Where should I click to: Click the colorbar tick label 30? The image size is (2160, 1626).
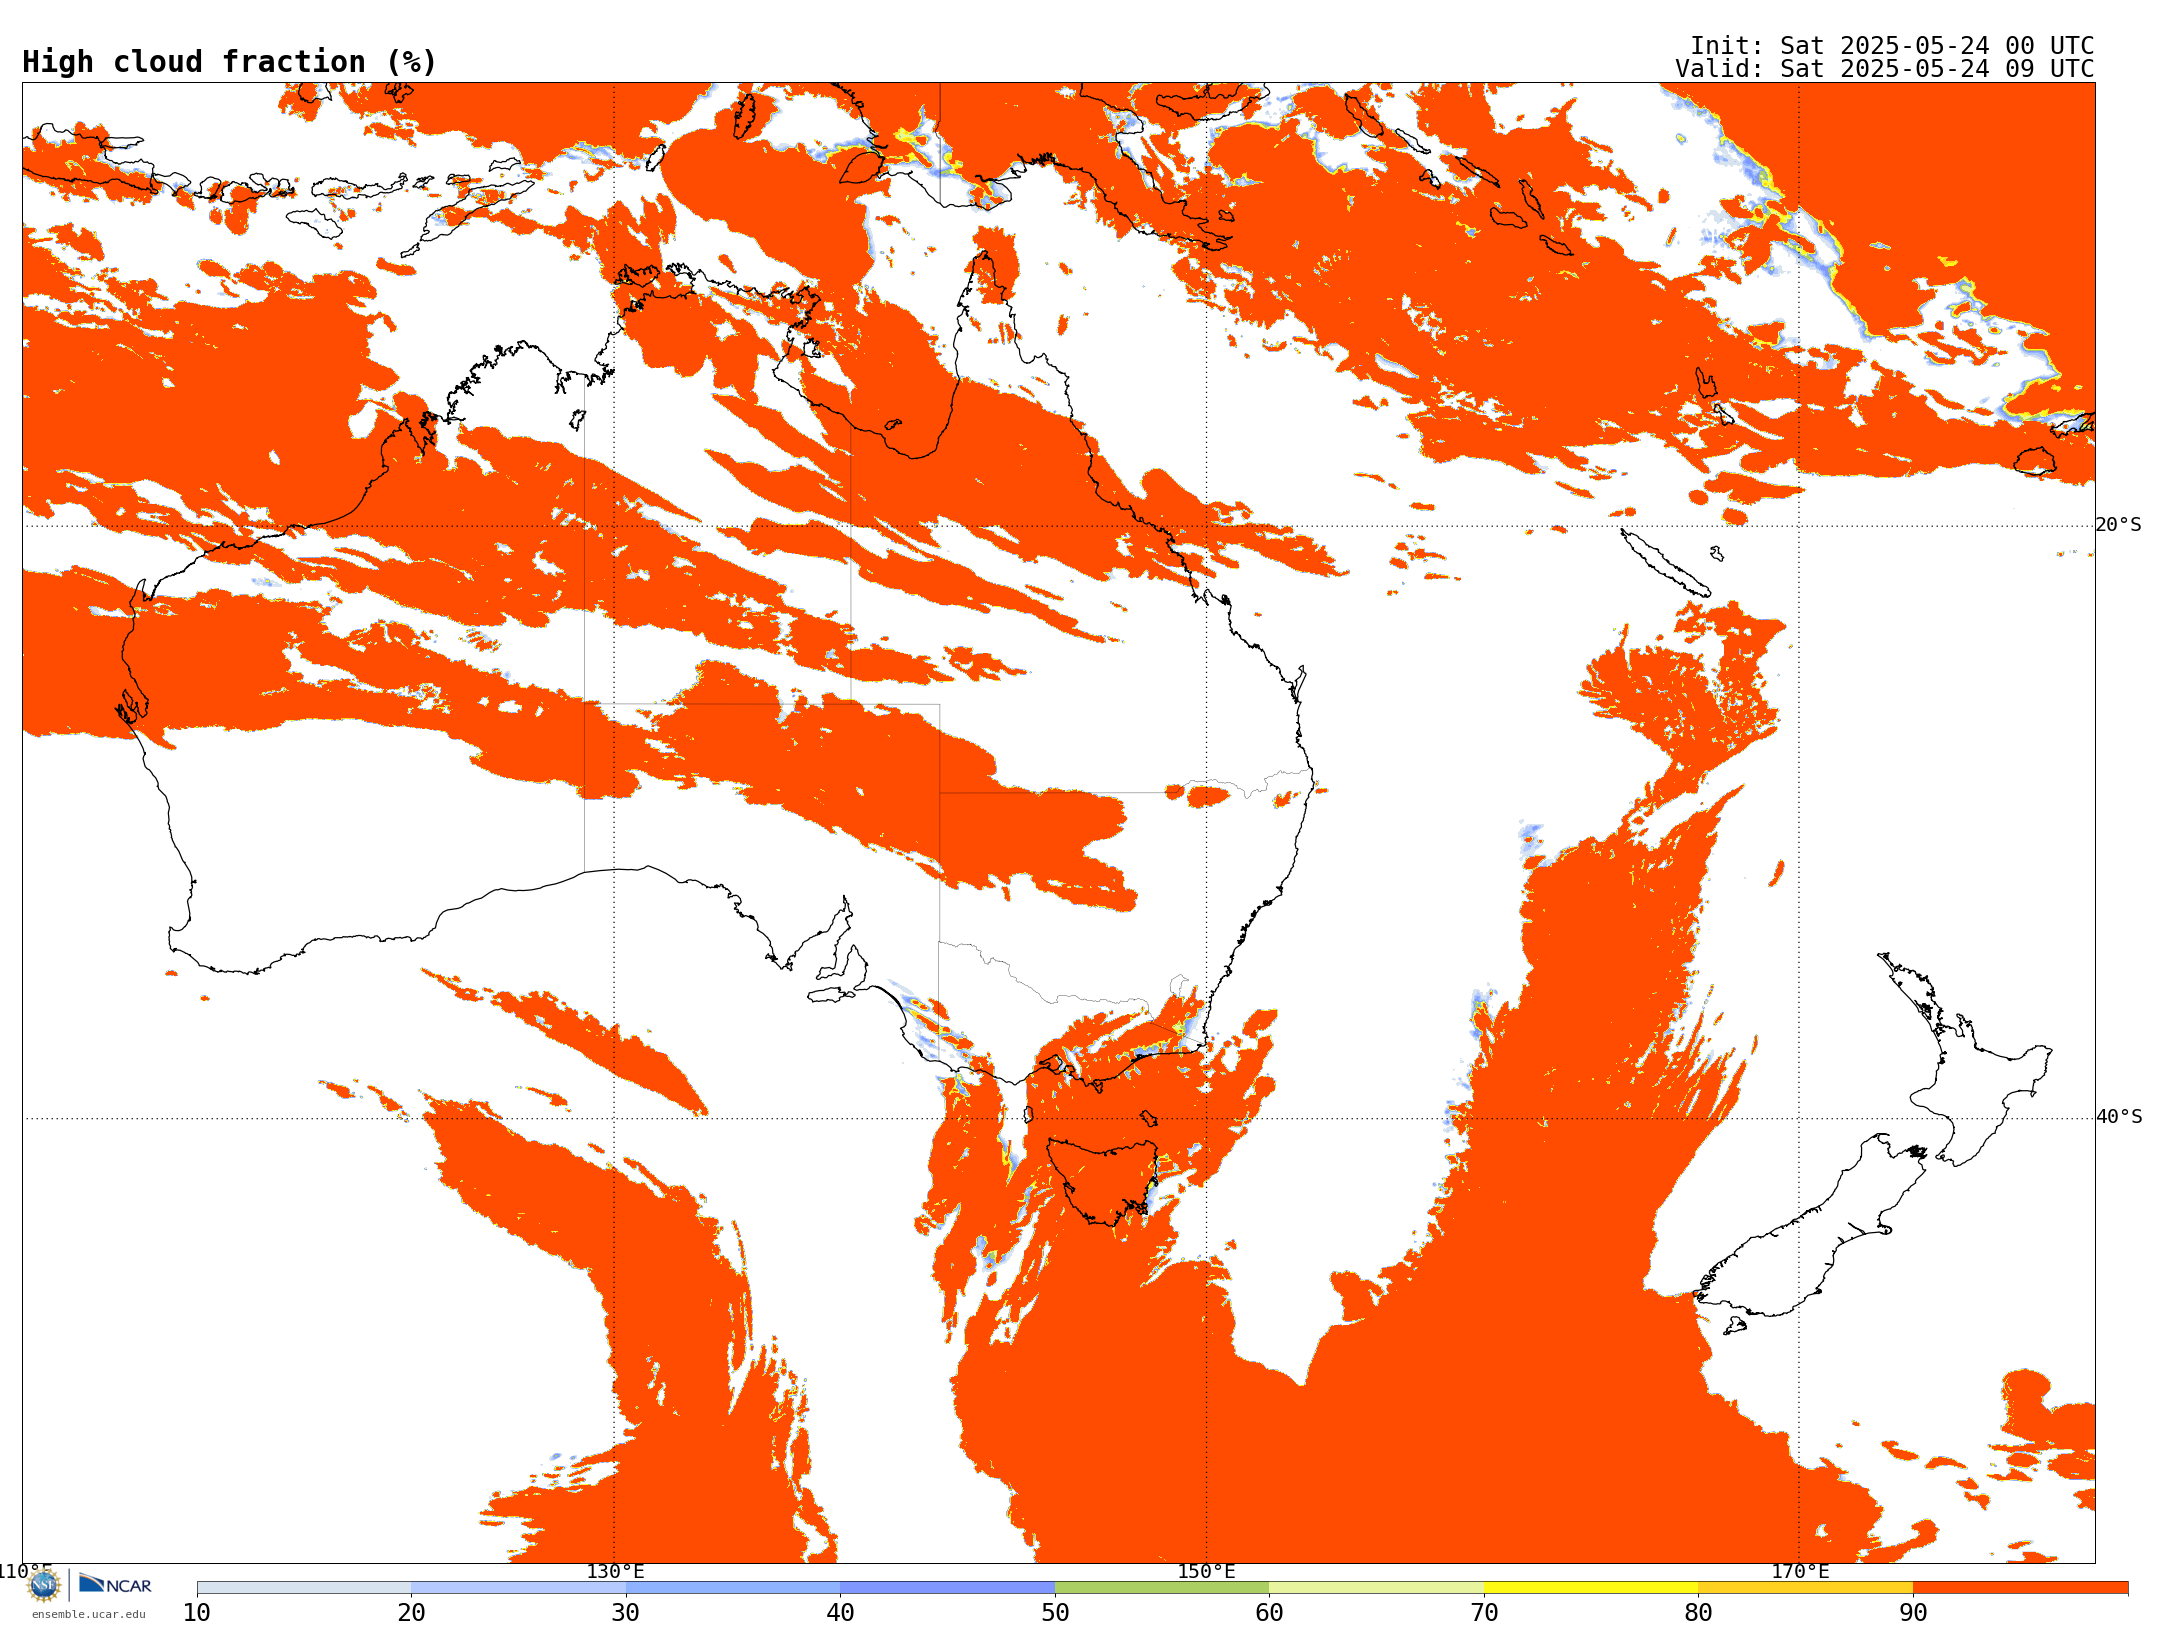coord(626,1613)
